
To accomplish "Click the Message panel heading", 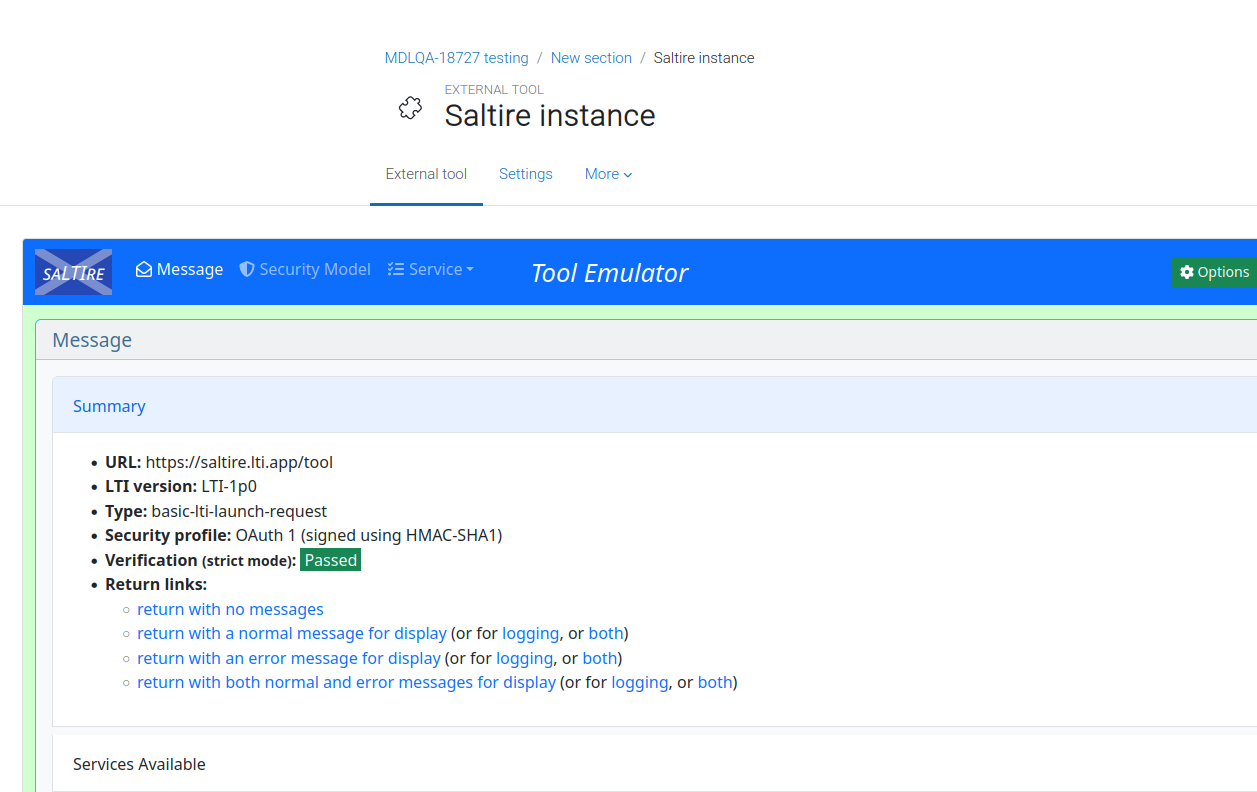I will coord(92,340).
